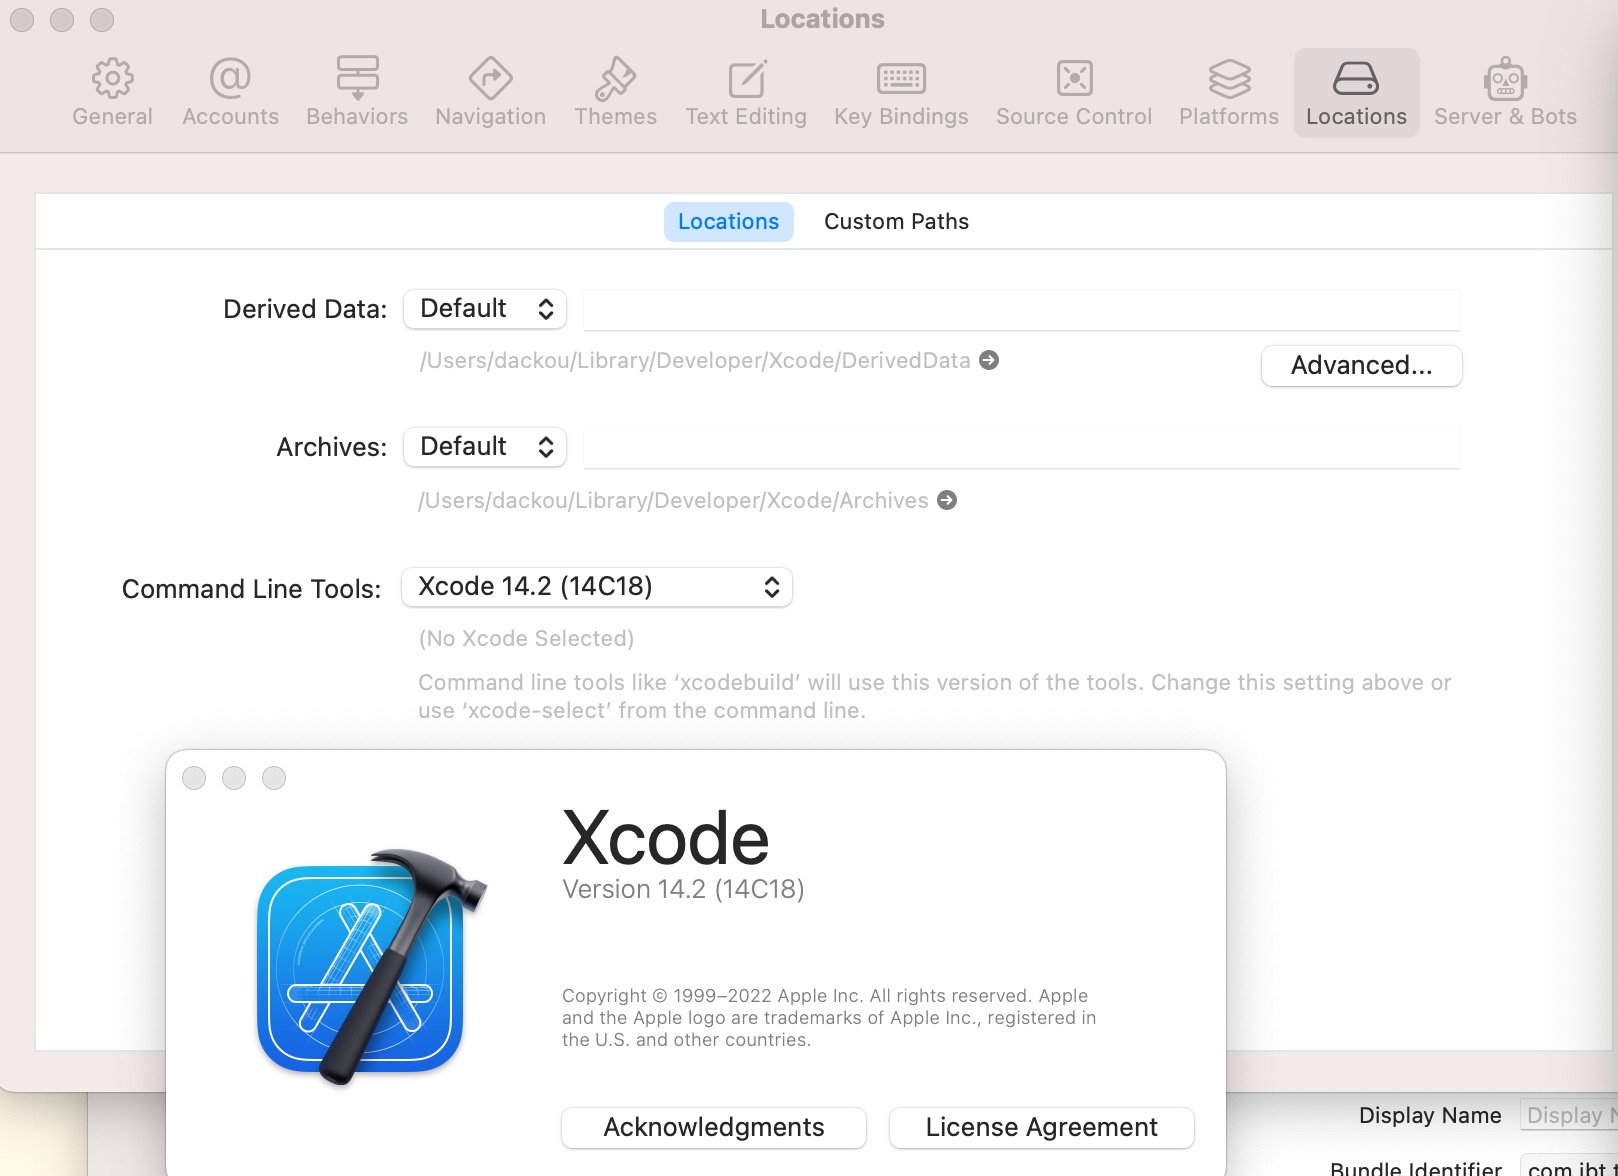1618x1176 pixels.
Task: Open the Archives location dropdown
Action: 485,447
